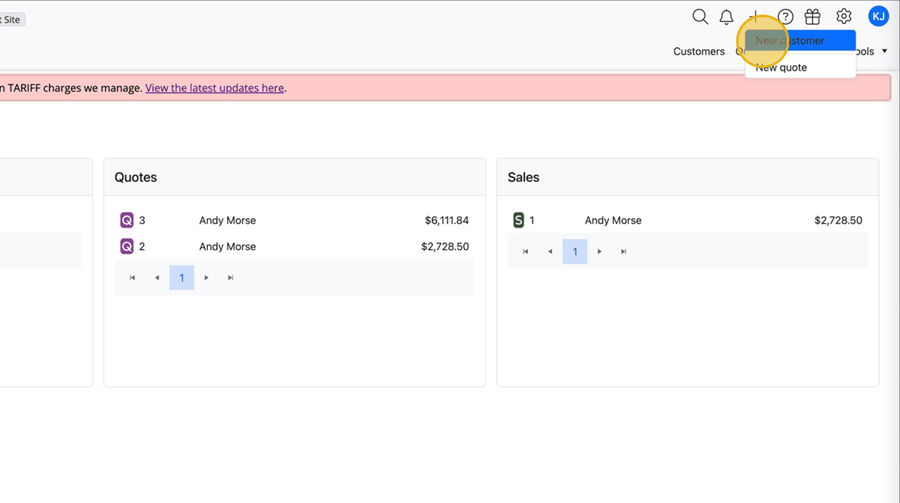Expand the Tools dropdown arrow

884,52
